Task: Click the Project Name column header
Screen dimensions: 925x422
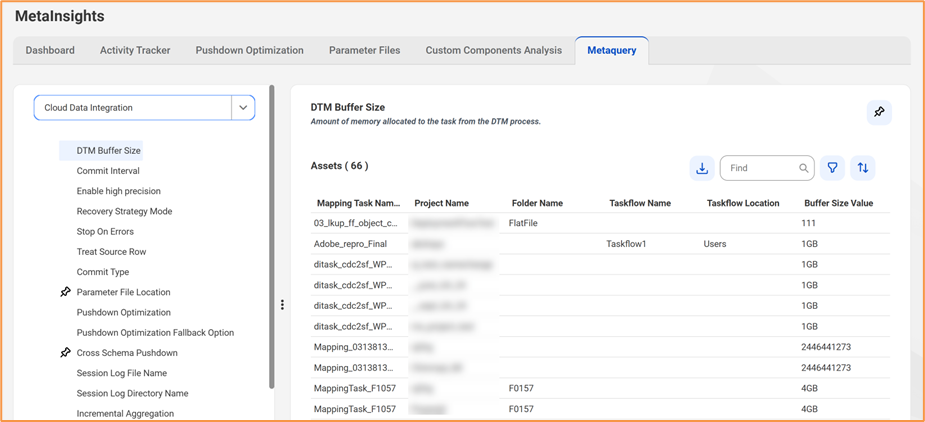Action: tap(442, 203)
